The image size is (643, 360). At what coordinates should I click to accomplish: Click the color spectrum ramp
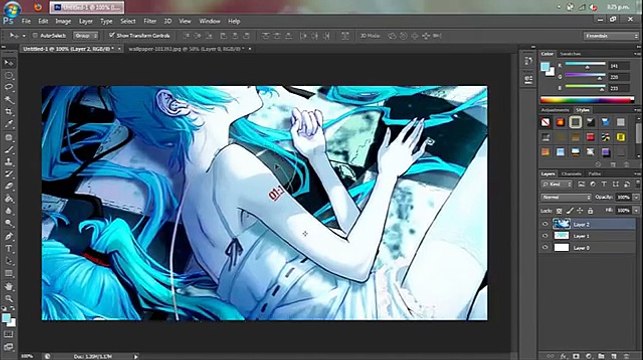tap(587, 100)
